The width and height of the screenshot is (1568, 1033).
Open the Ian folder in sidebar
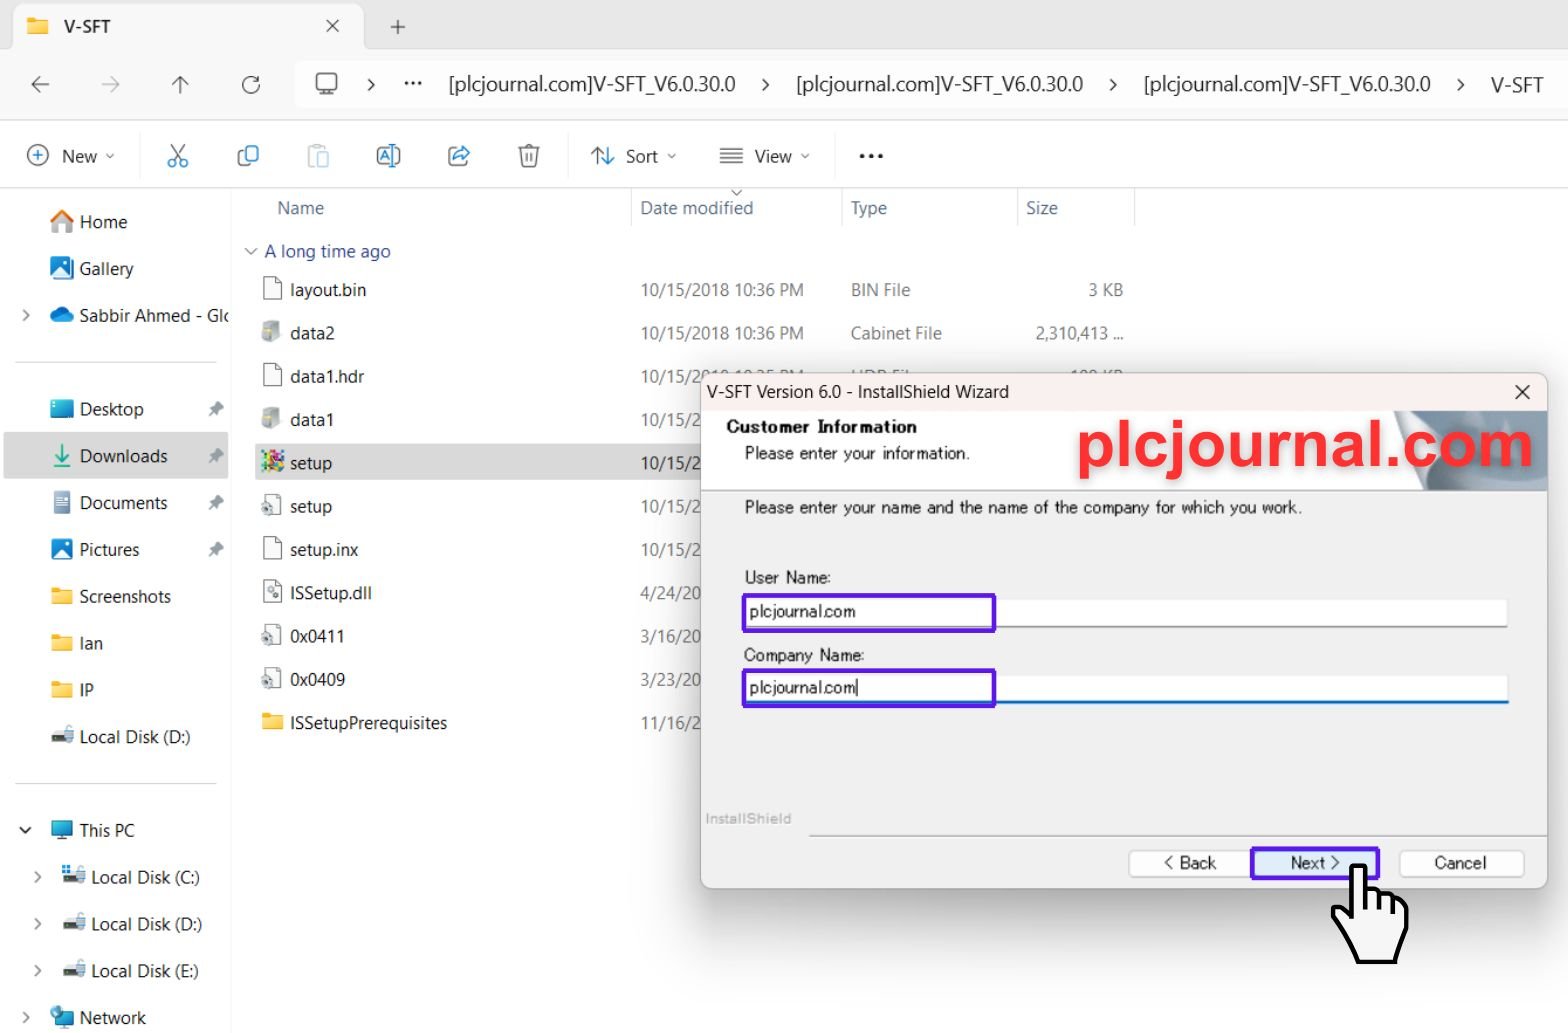pyautogui.click(x=77, y=643)
